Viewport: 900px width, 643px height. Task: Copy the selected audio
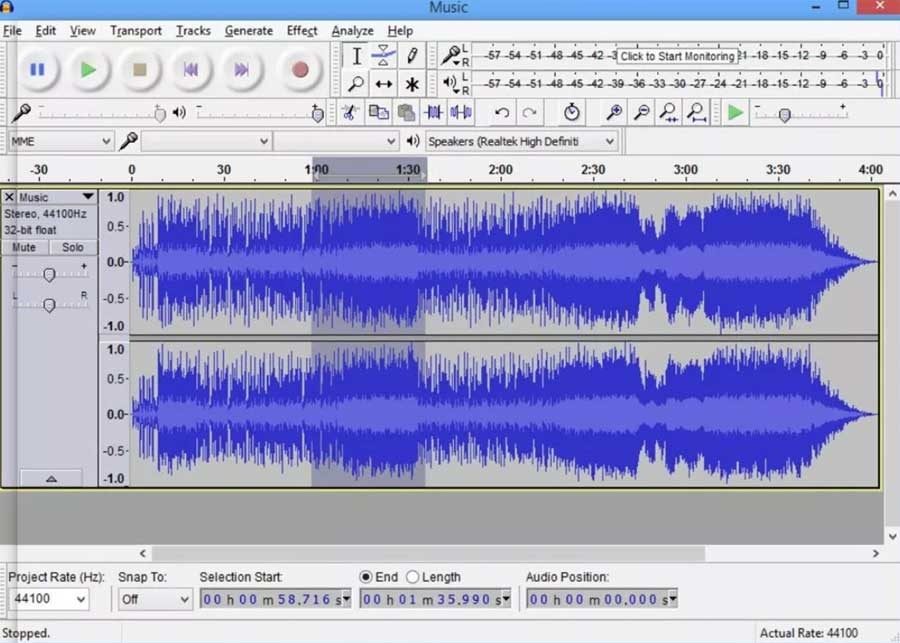coord(378,112)
